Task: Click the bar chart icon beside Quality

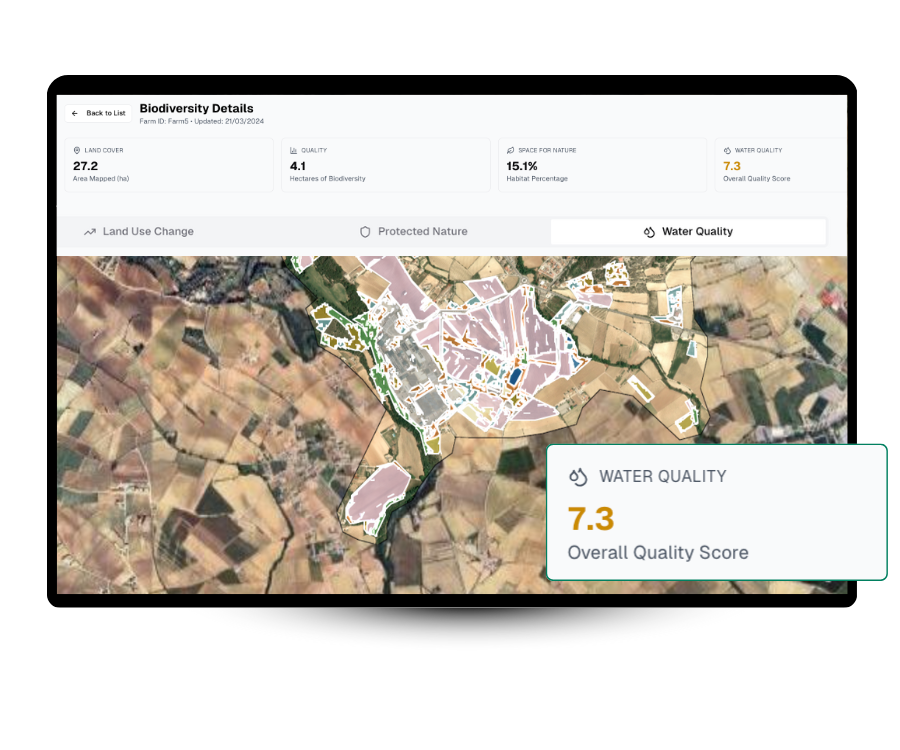Action: [294, 150]
